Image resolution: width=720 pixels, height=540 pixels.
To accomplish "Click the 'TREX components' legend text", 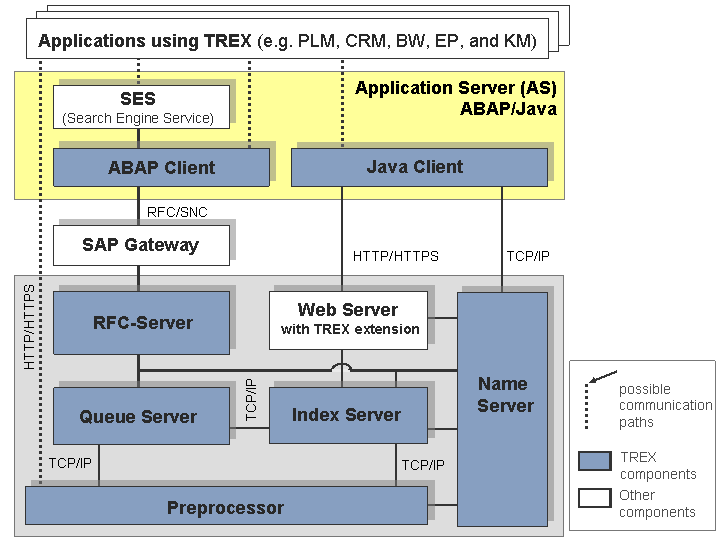I will tap(658, 466).
